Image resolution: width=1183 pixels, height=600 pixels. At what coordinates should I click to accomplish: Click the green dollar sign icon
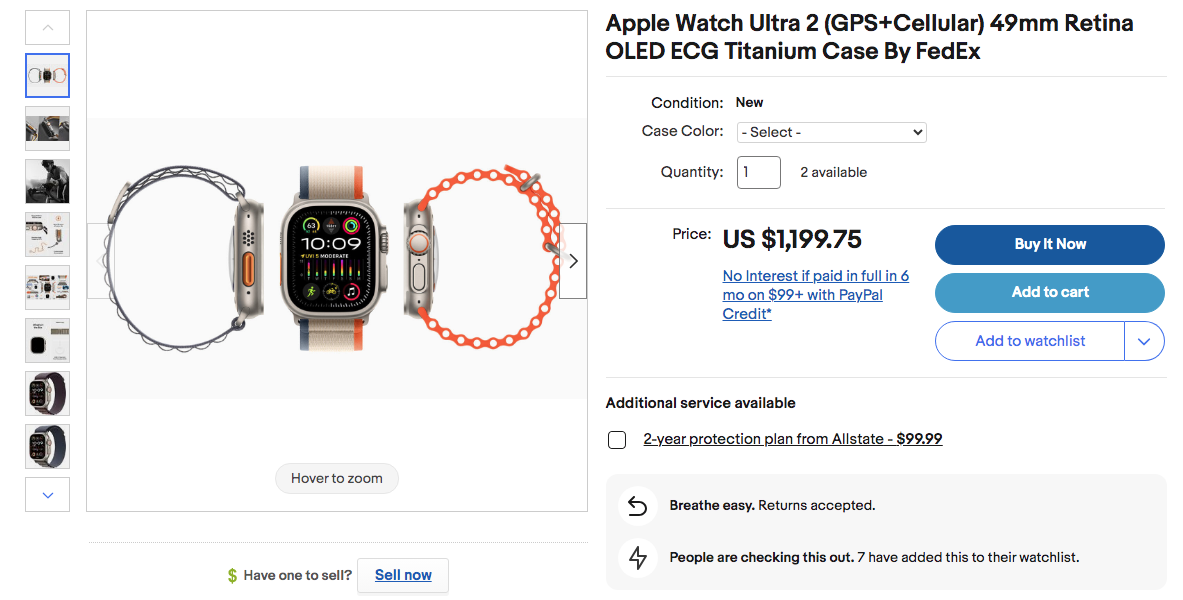point(232,576)
